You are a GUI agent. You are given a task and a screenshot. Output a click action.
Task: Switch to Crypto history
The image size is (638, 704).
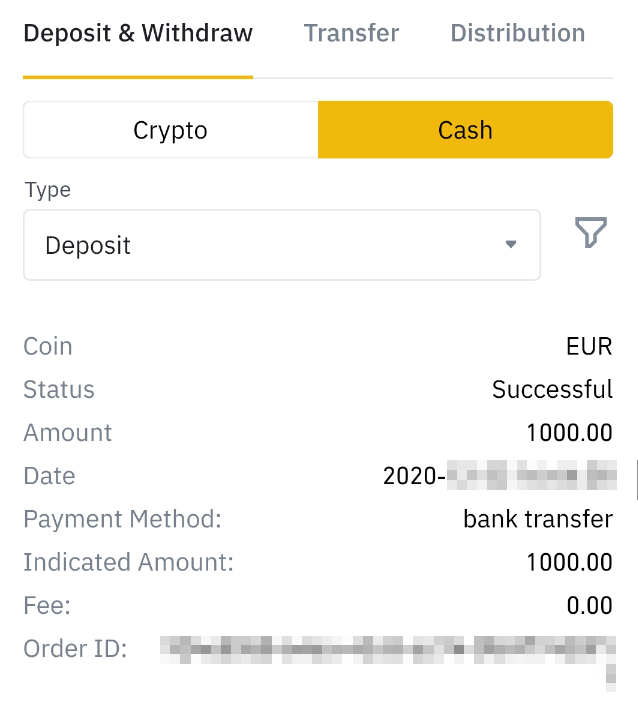170,130
